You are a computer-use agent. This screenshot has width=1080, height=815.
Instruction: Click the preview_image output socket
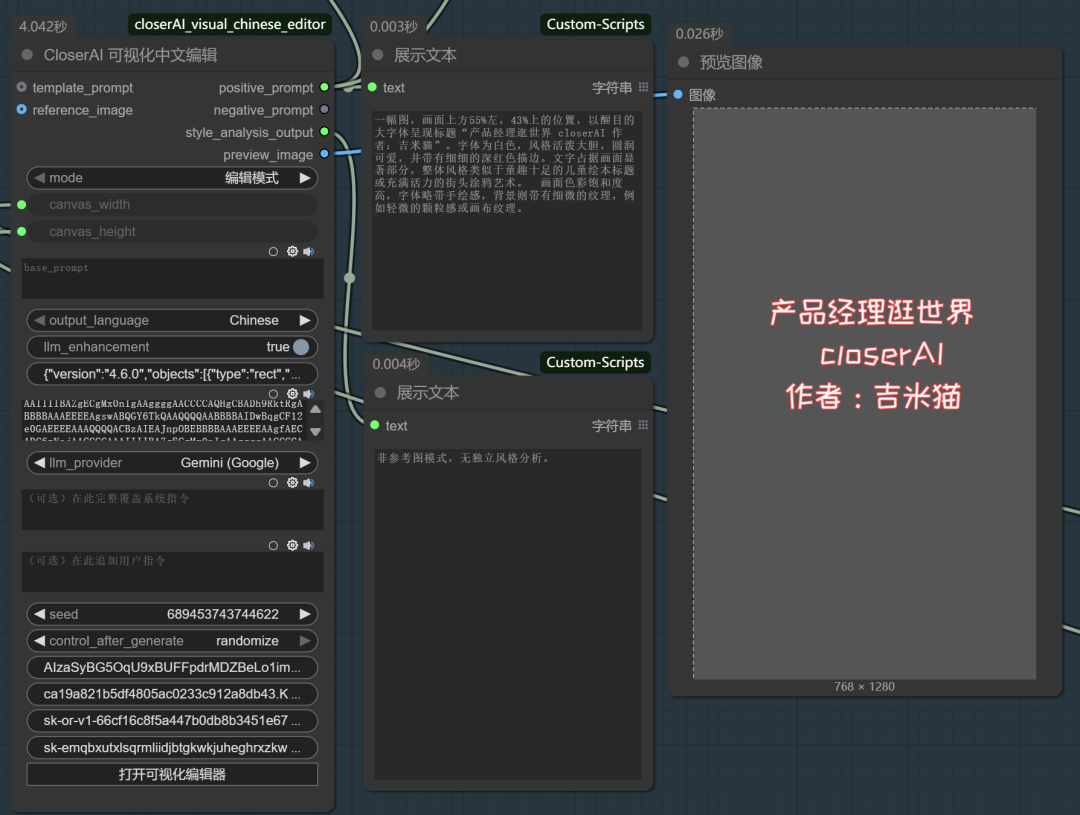click(324, 154)
